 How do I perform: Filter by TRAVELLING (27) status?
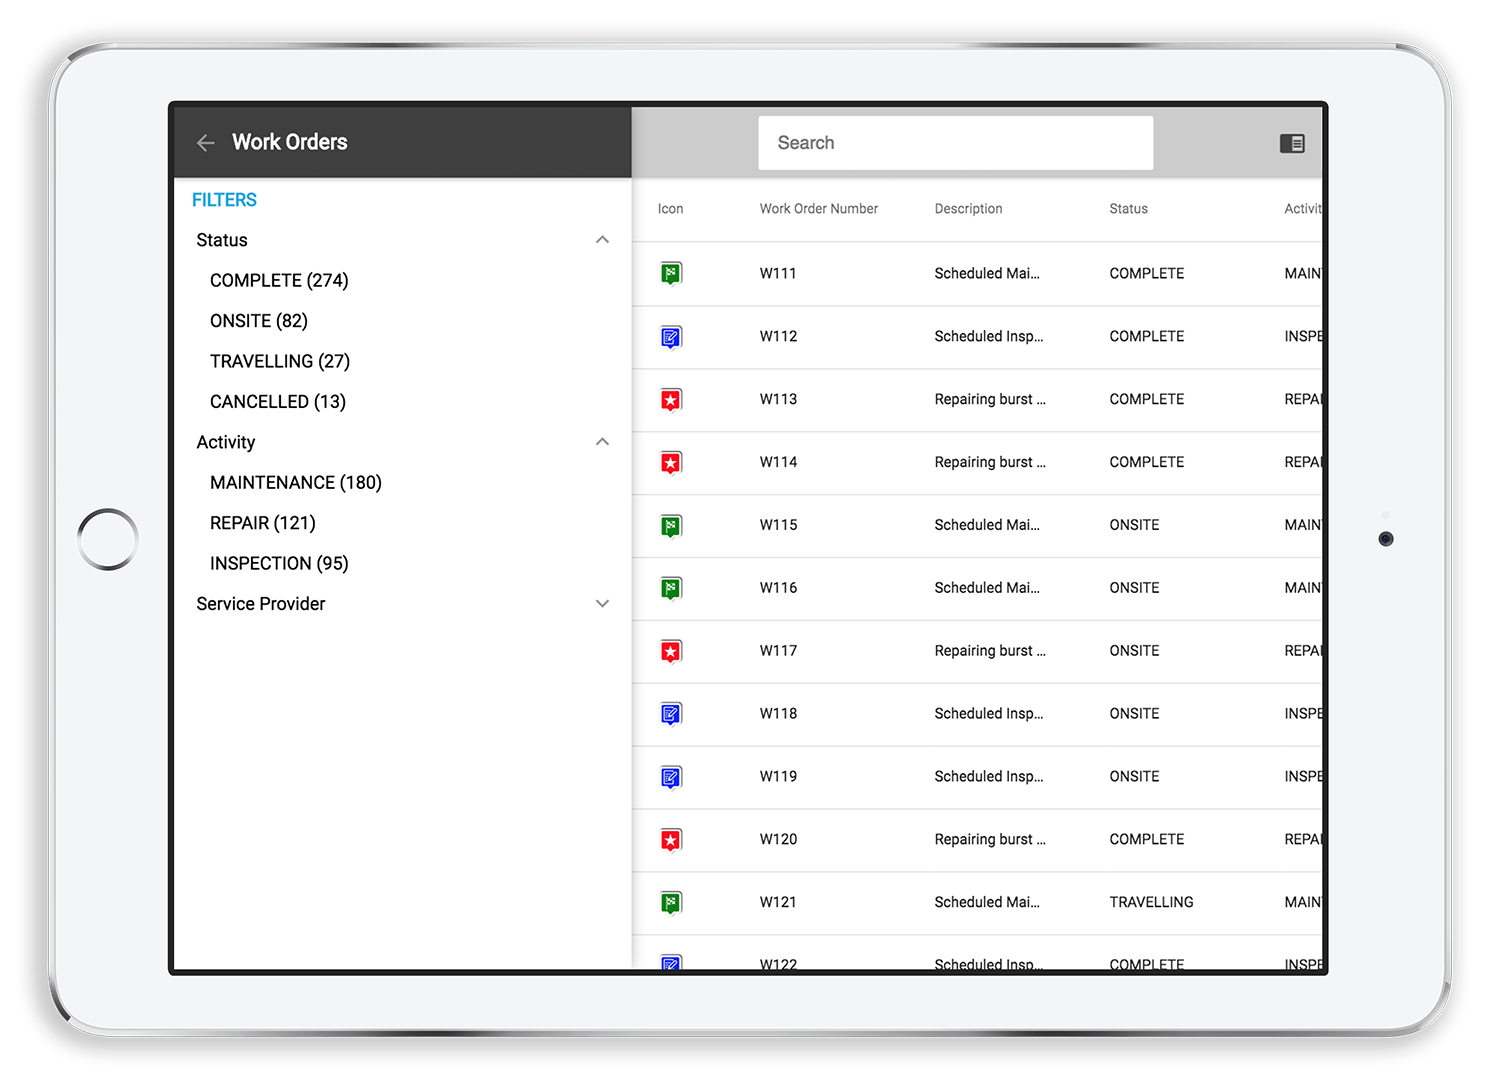280,361
